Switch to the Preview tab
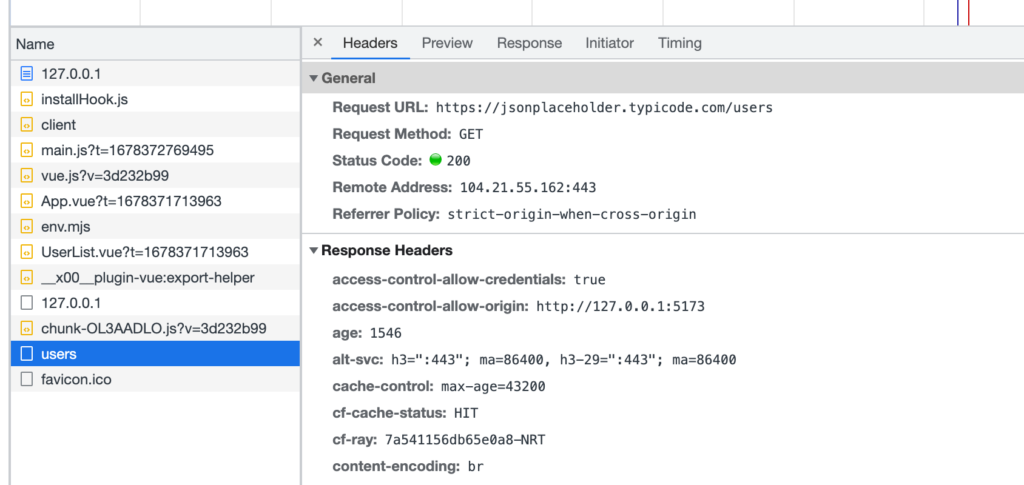1024x485 pixels. click(447, 43)
